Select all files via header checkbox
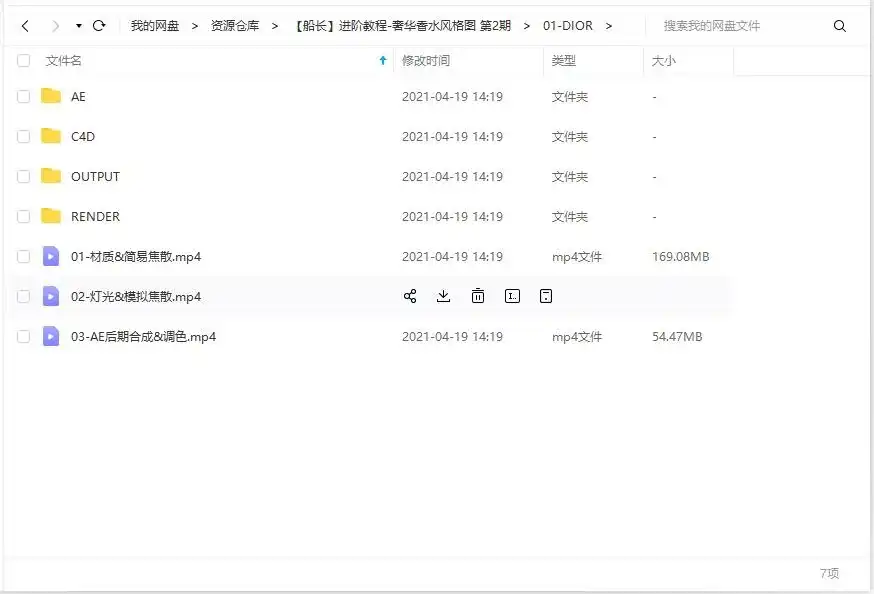874x594 pixels. point(23,60)
